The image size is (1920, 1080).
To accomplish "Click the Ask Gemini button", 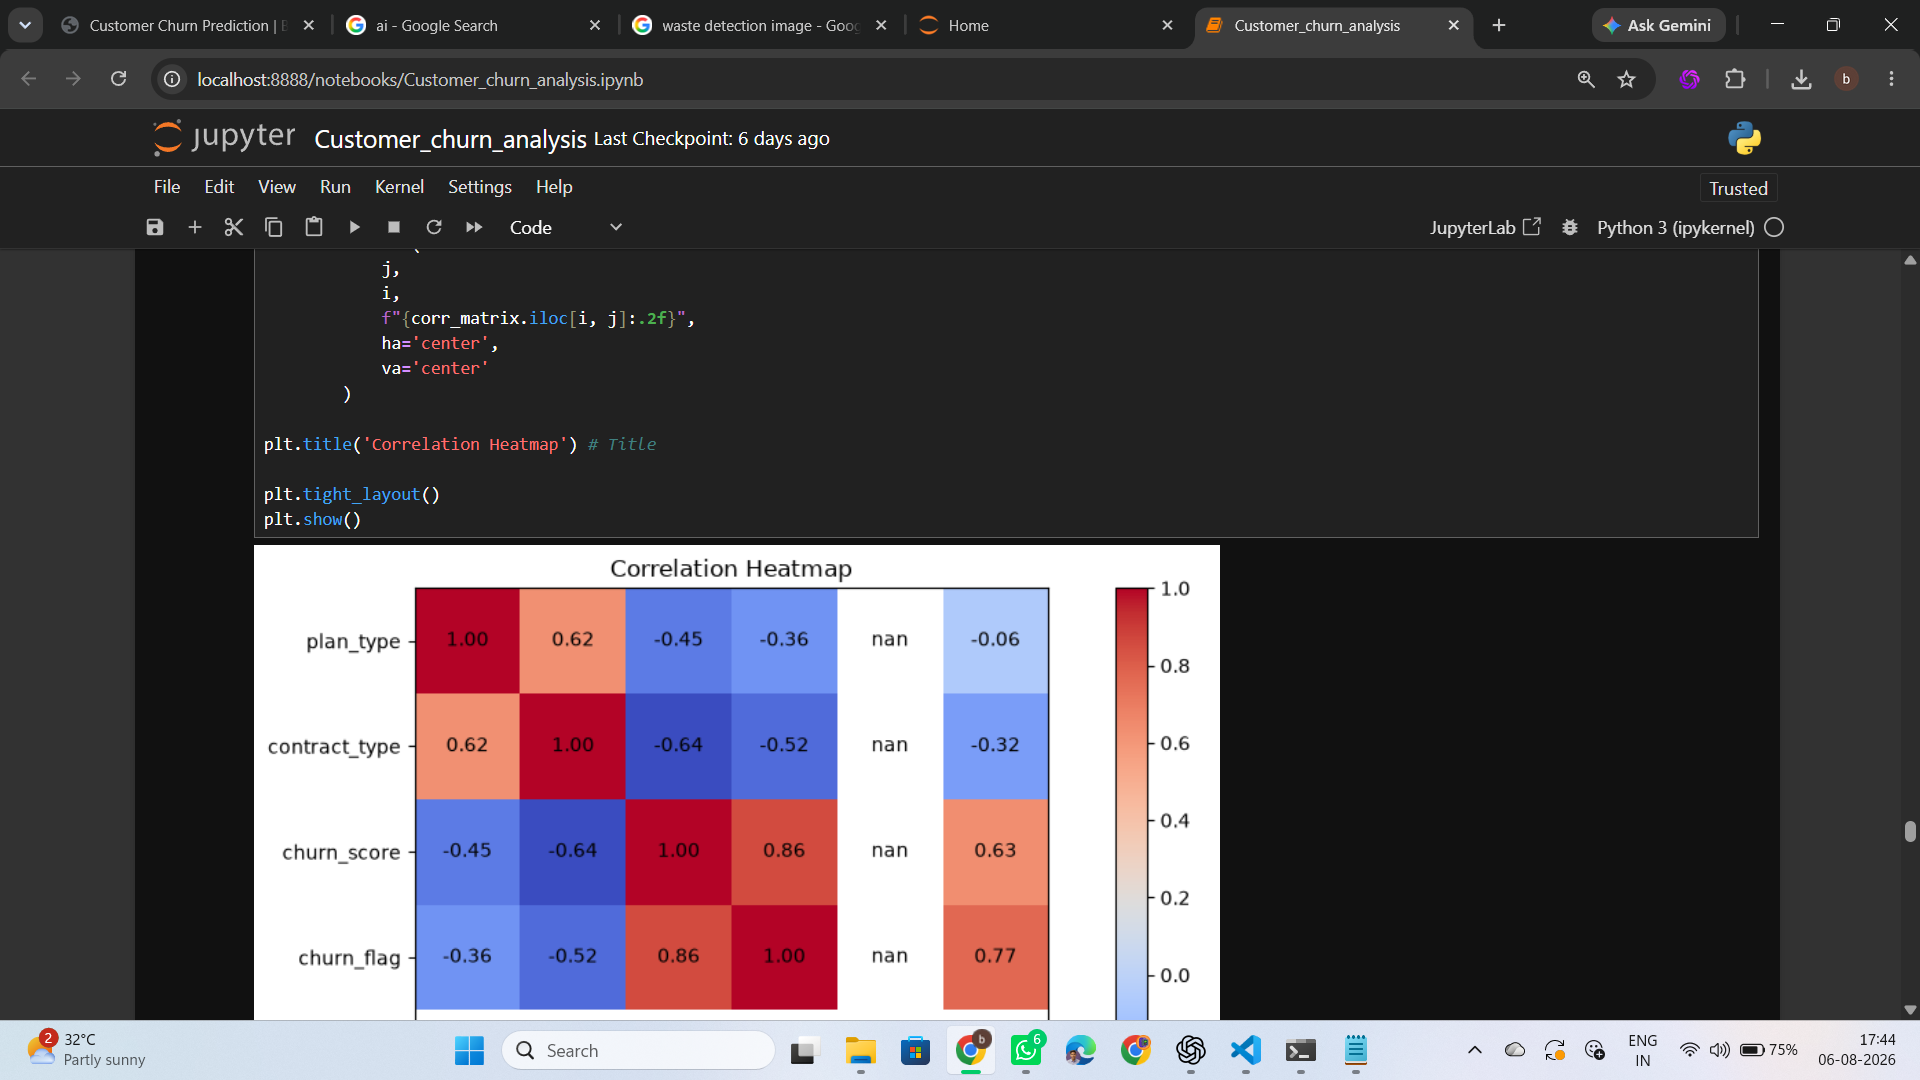I will pyautogui.click(x=1659, y=26).
